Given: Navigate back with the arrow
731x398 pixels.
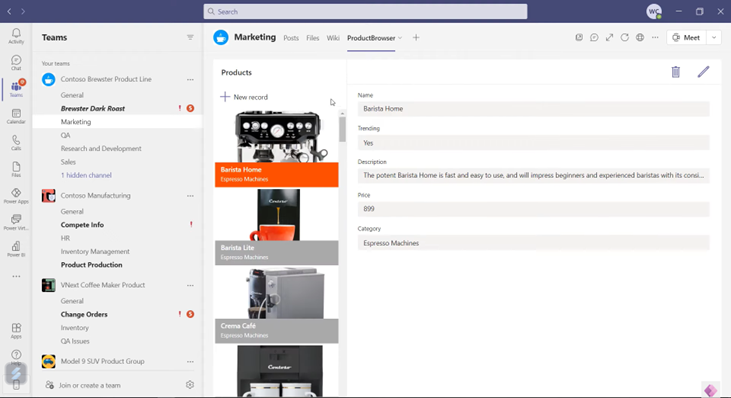Looking at the screenshot, I should (x=9, y=11).
